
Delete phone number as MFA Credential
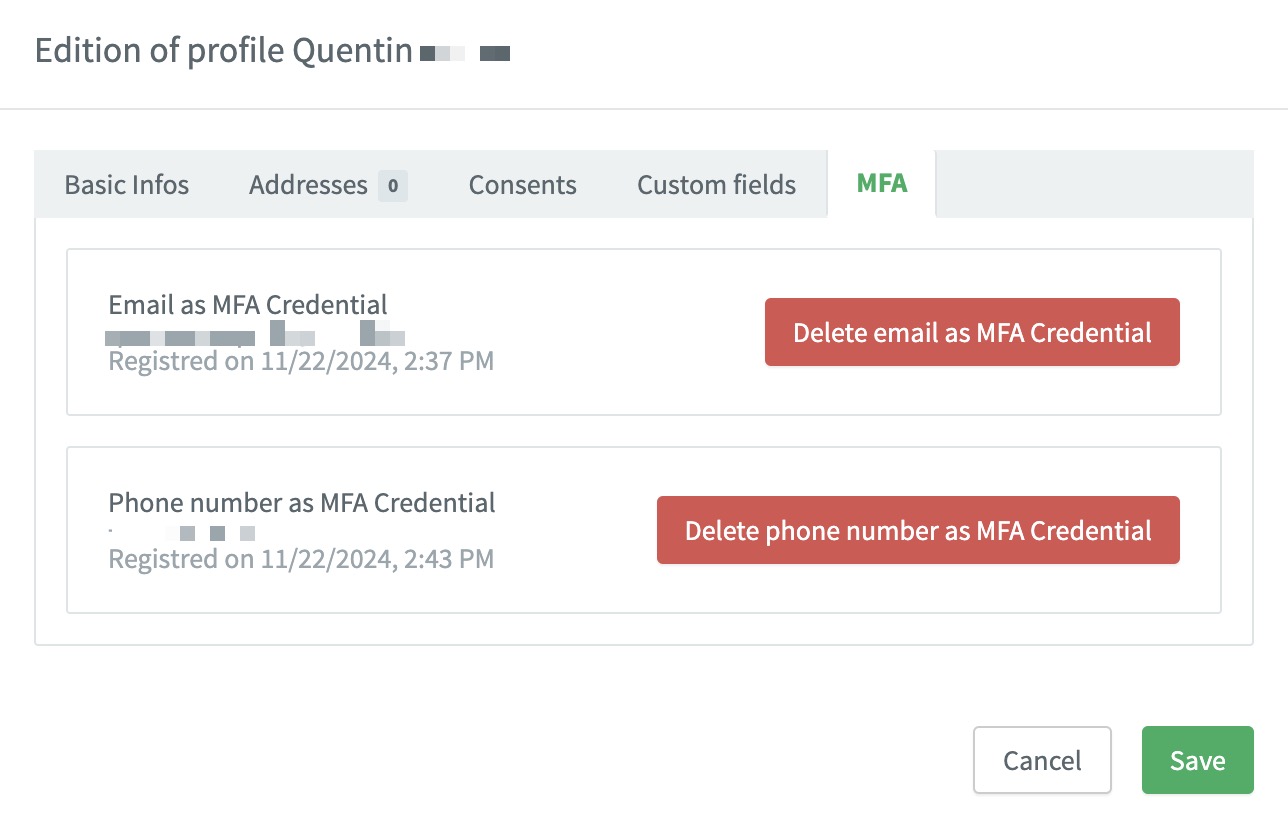[918, 530]
